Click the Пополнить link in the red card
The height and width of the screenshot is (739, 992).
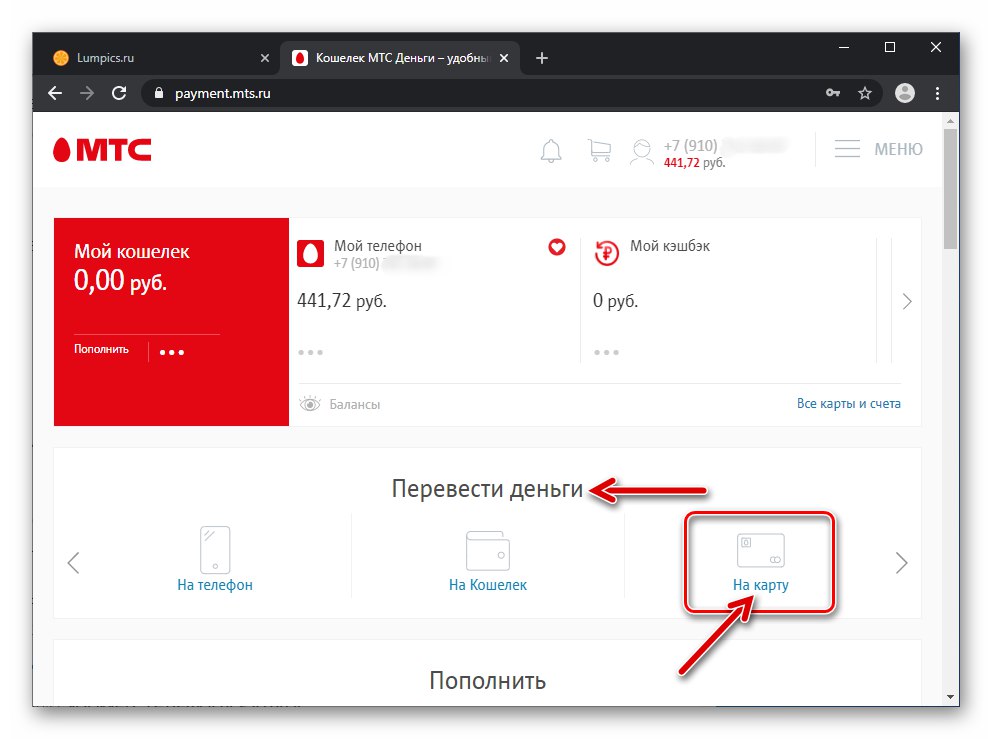click(x=99, y=349)
